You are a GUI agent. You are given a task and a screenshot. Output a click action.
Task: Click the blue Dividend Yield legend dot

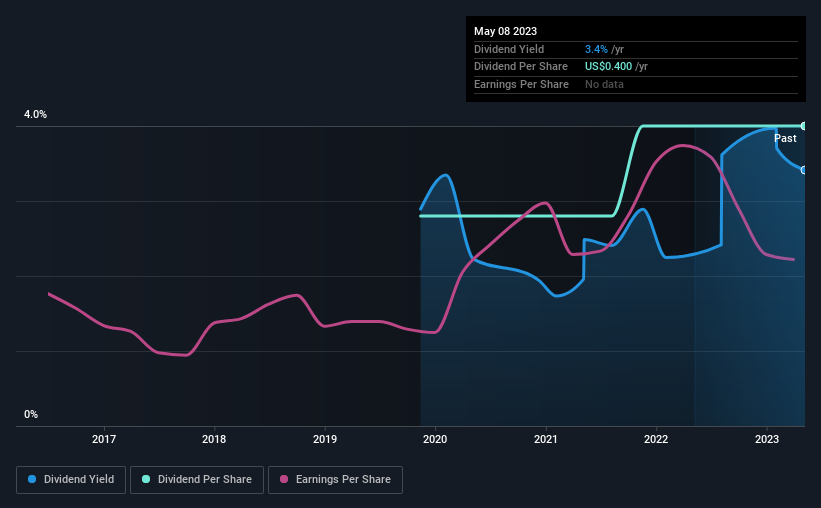click(32, 479)
